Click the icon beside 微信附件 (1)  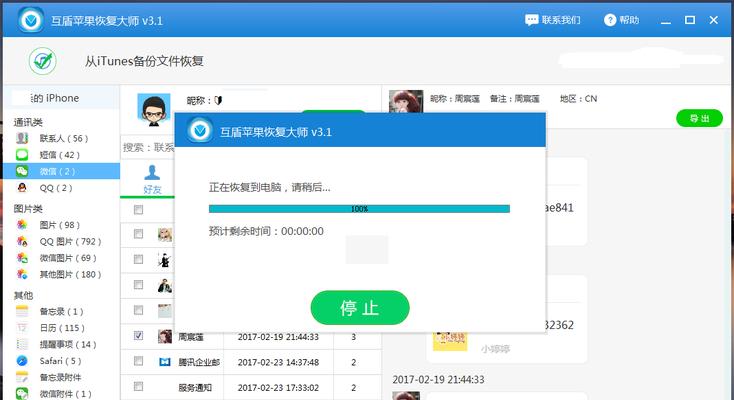(x=22, y=393)
